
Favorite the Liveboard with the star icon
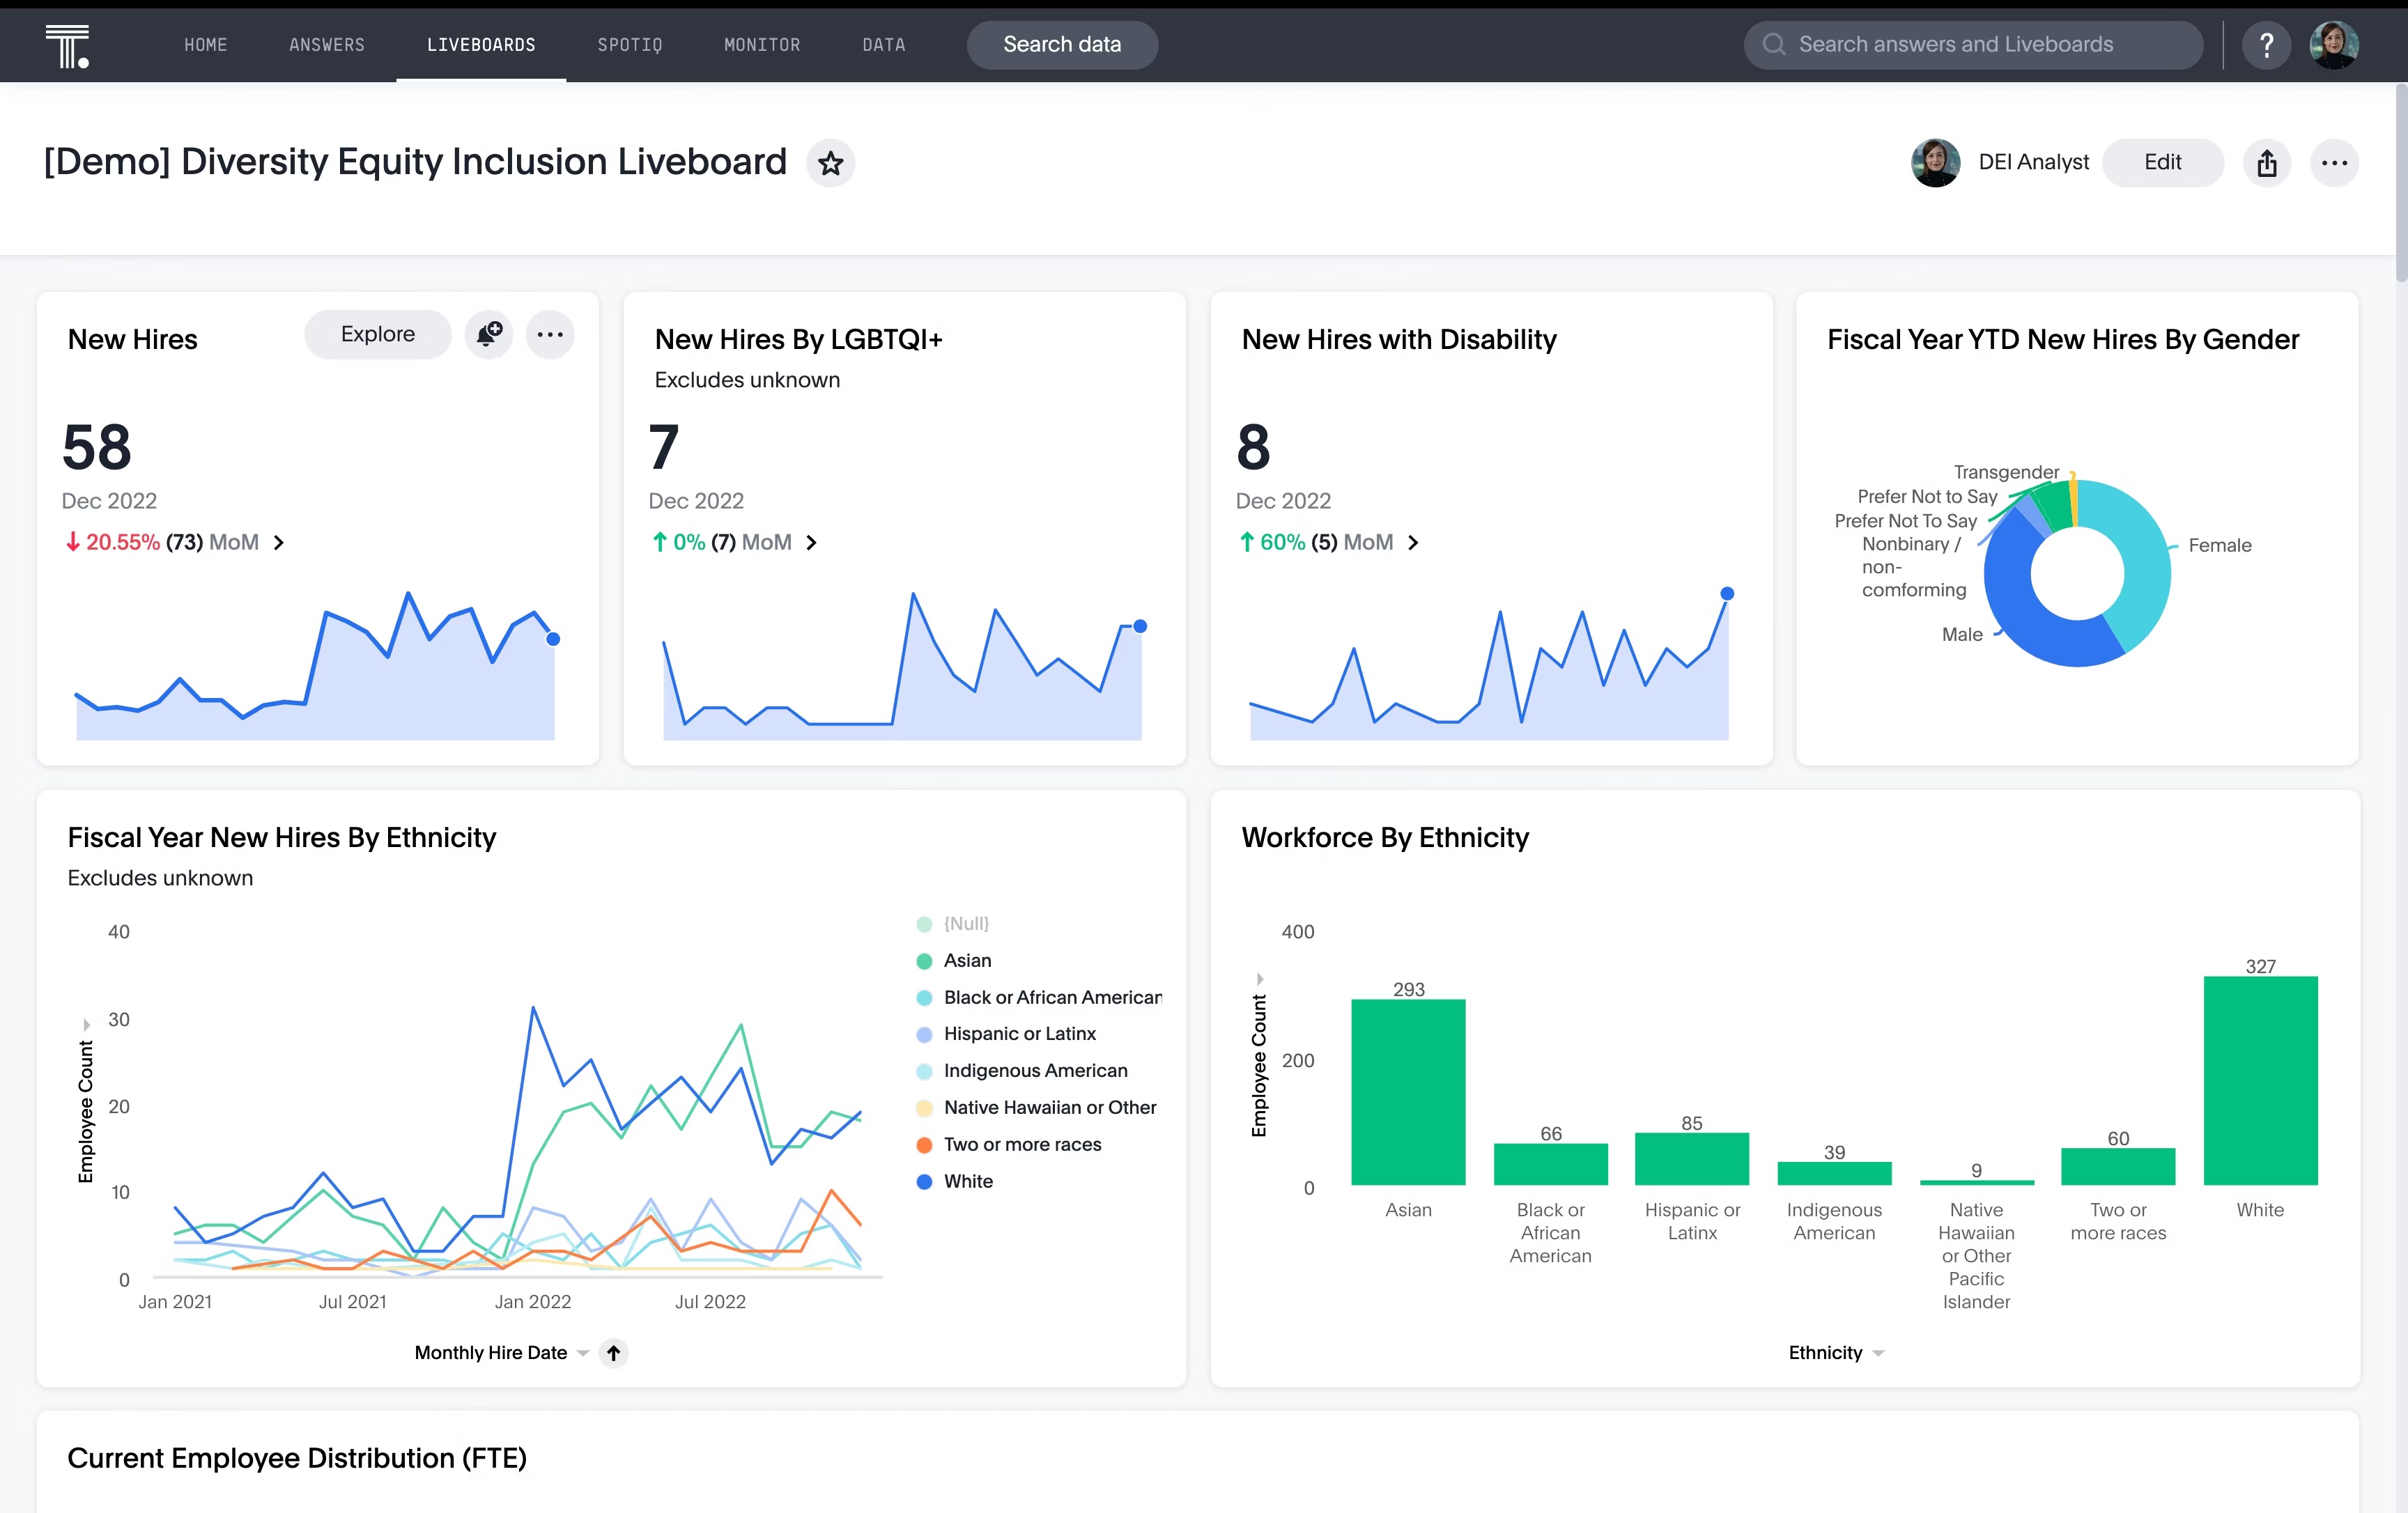(830, 163)
